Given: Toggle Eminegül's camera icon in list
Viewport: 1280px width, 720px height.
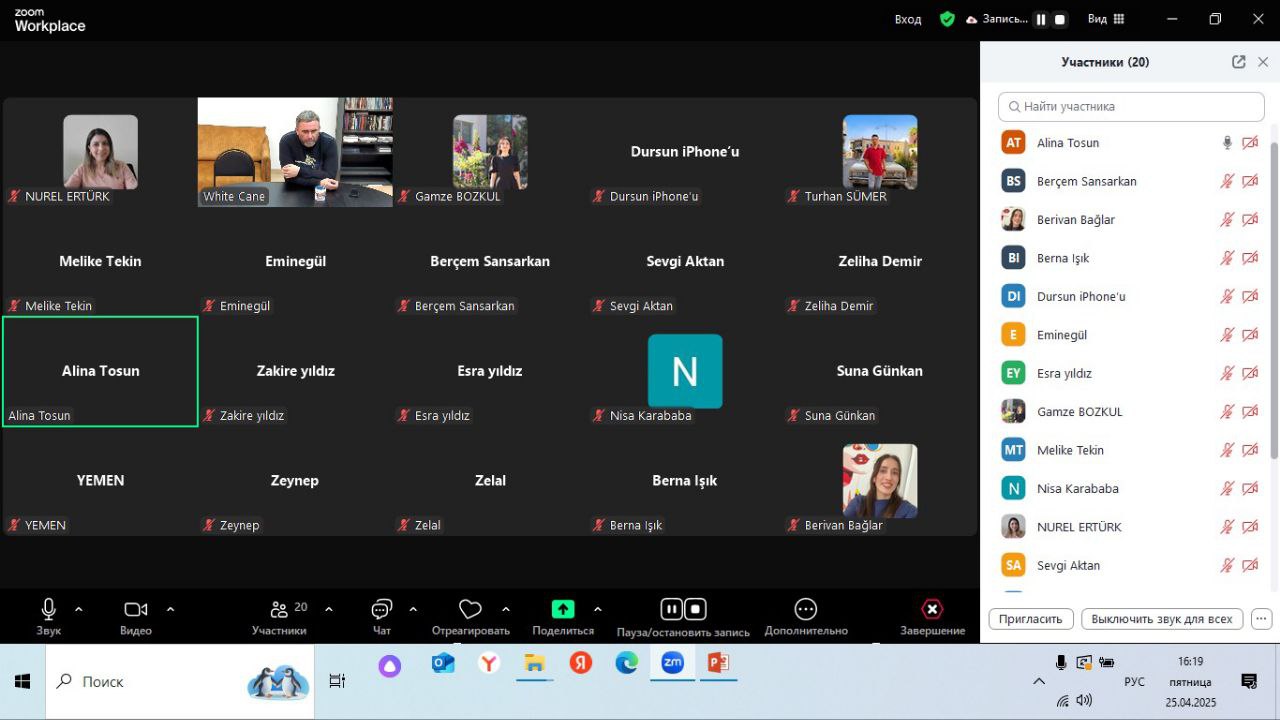Looking at the screenshot, I should point(1250,335).
